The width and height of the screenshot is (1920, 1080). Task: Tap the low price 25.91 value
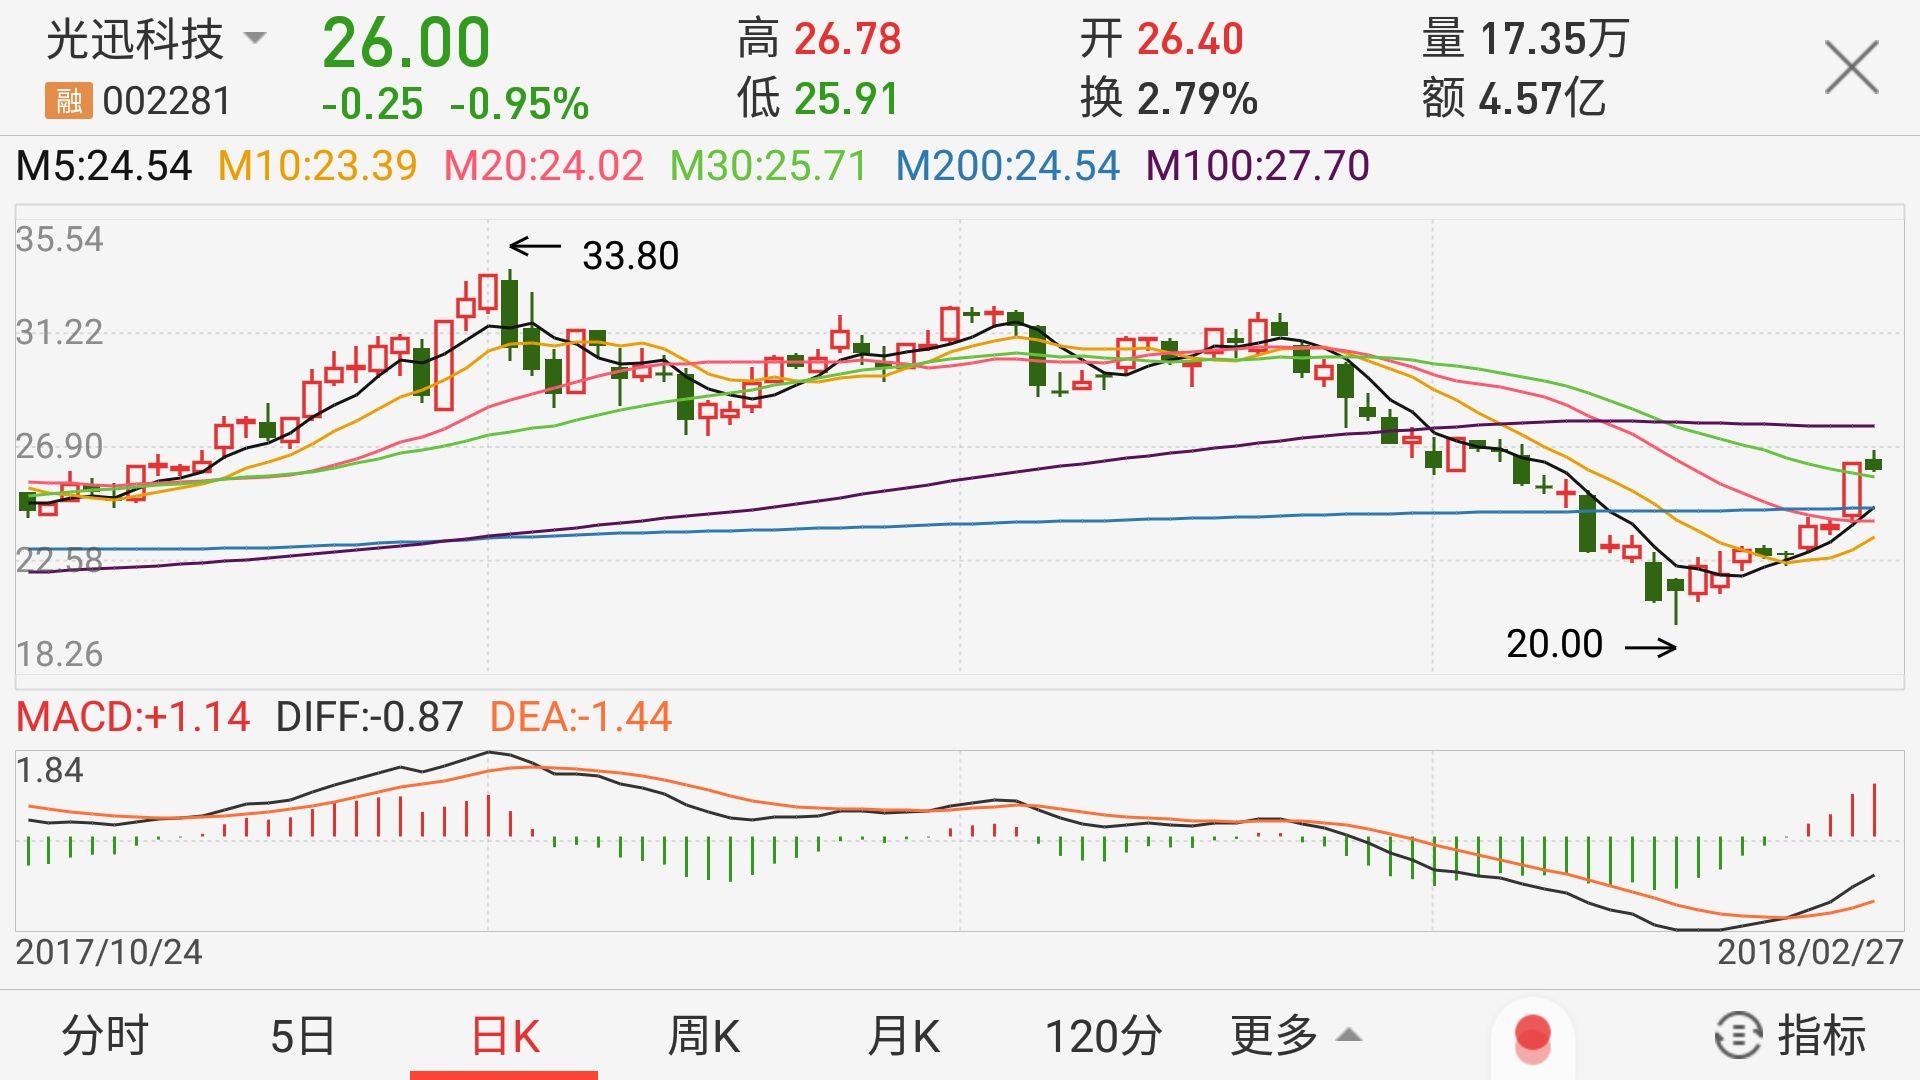pos(846,99)
